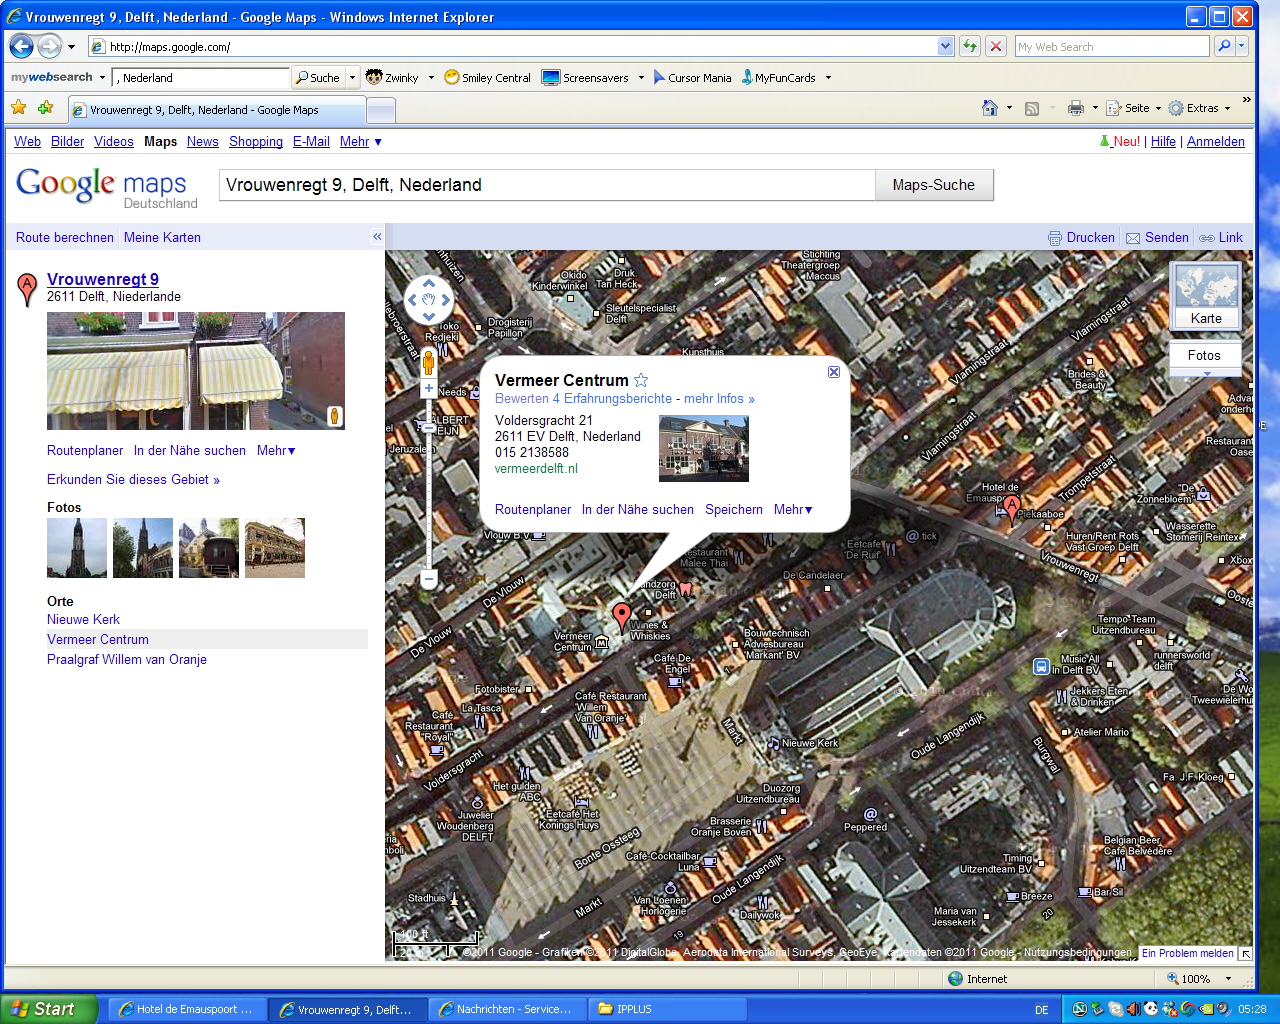Click the pegman icon on street photo

pyautogui.click(x=335, y=416)
